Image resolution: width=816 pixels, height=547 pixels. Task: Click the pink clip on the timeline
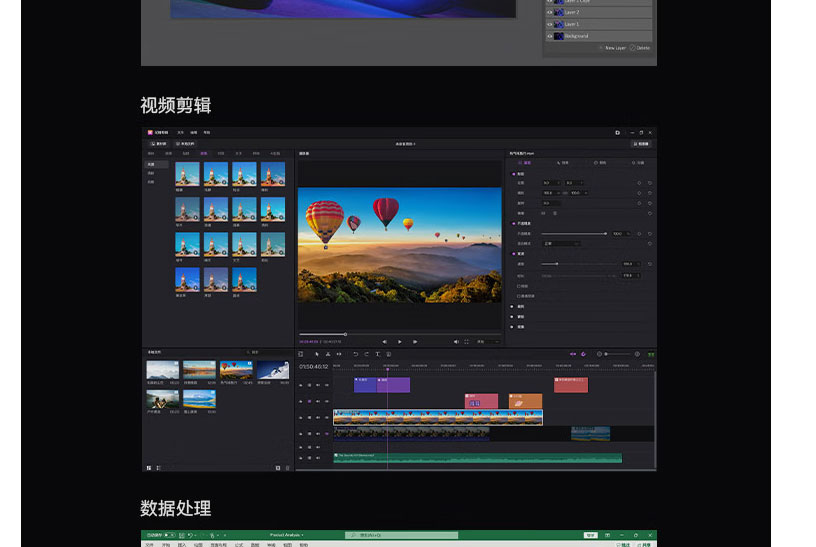(481, 401)
